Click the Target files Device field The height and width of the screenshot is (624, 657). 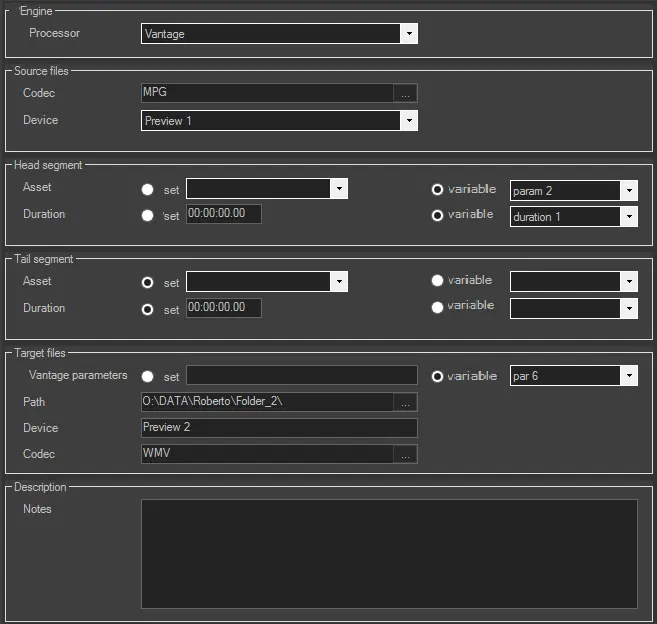279,428
